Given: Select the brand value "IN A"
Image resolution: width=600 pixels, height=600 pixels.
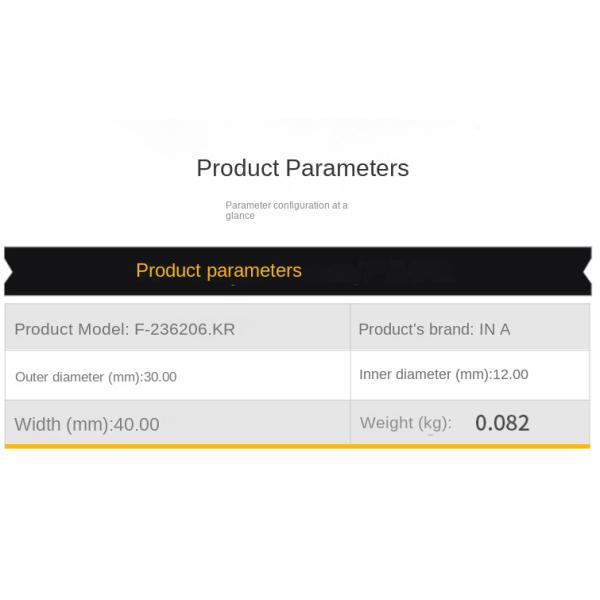Looking at the screenshot, I should [494, 329].
